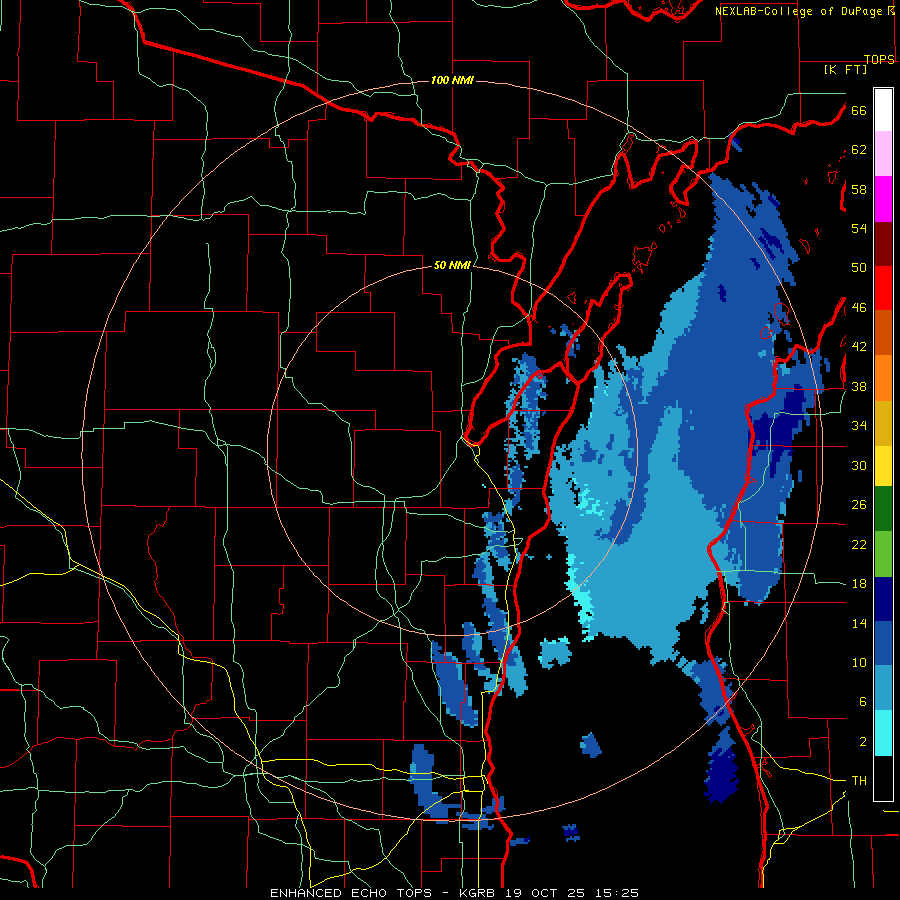900x900 pixels.
Task: Click the "TH" threshold legend label
Action: [859, 781]
